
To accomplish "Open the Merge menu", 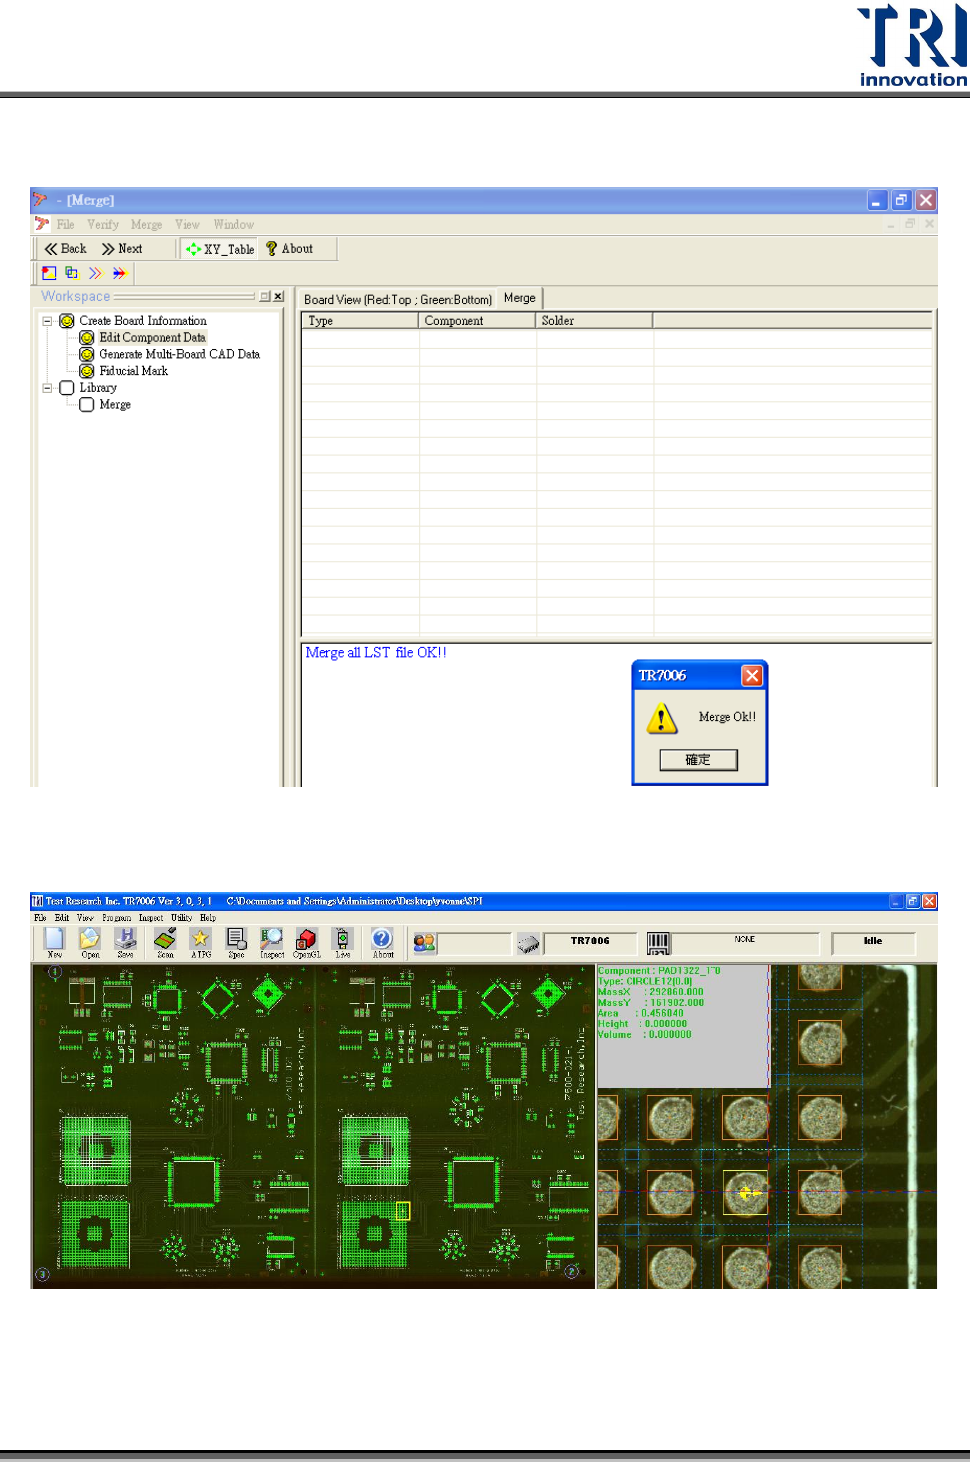I will tap(146, 225).
